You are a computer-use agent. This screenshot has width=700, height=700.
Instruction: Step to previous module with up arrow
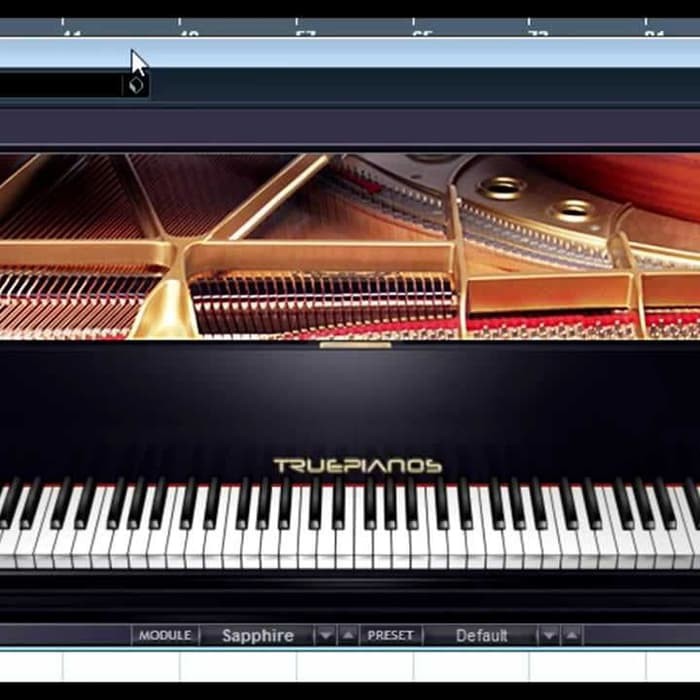[x=347, y=635]
